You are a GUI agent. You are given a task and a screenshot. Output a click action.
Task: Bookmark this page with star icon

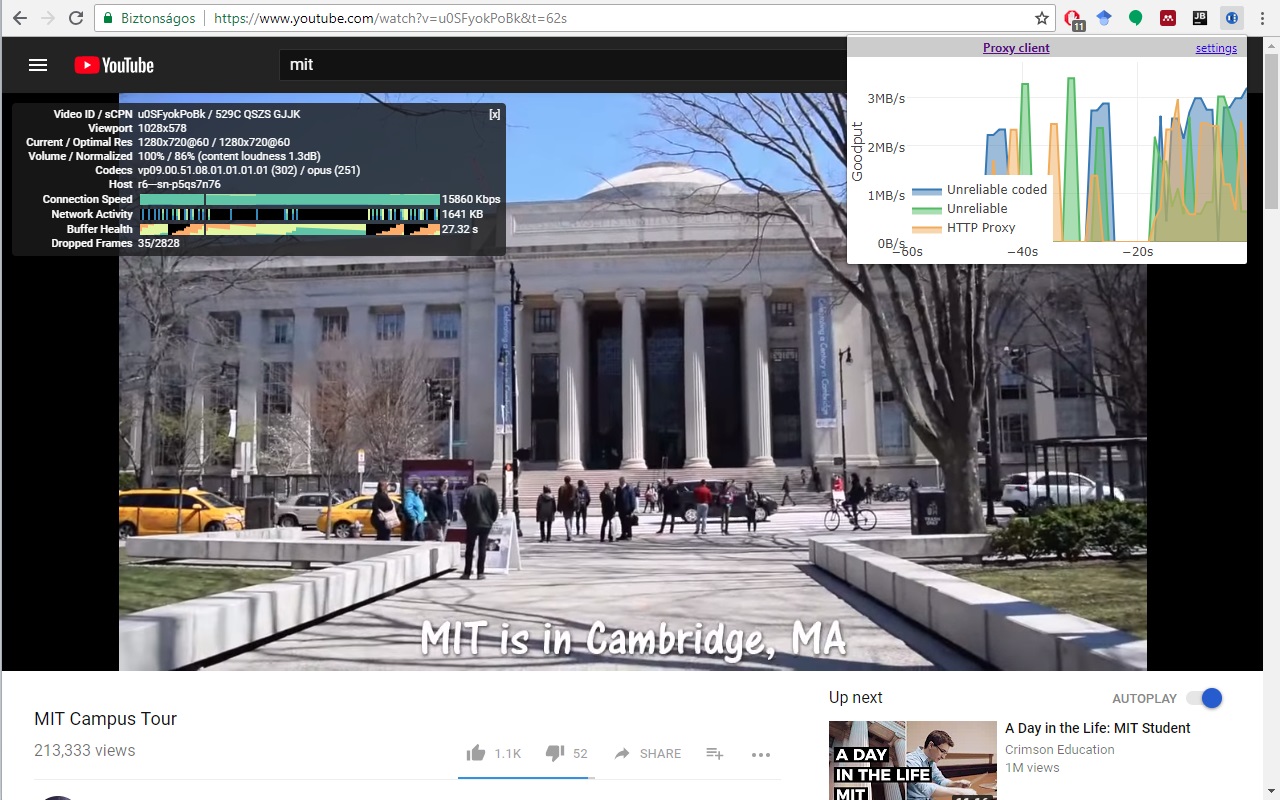pyautogui.click(x=1042, y=18)
